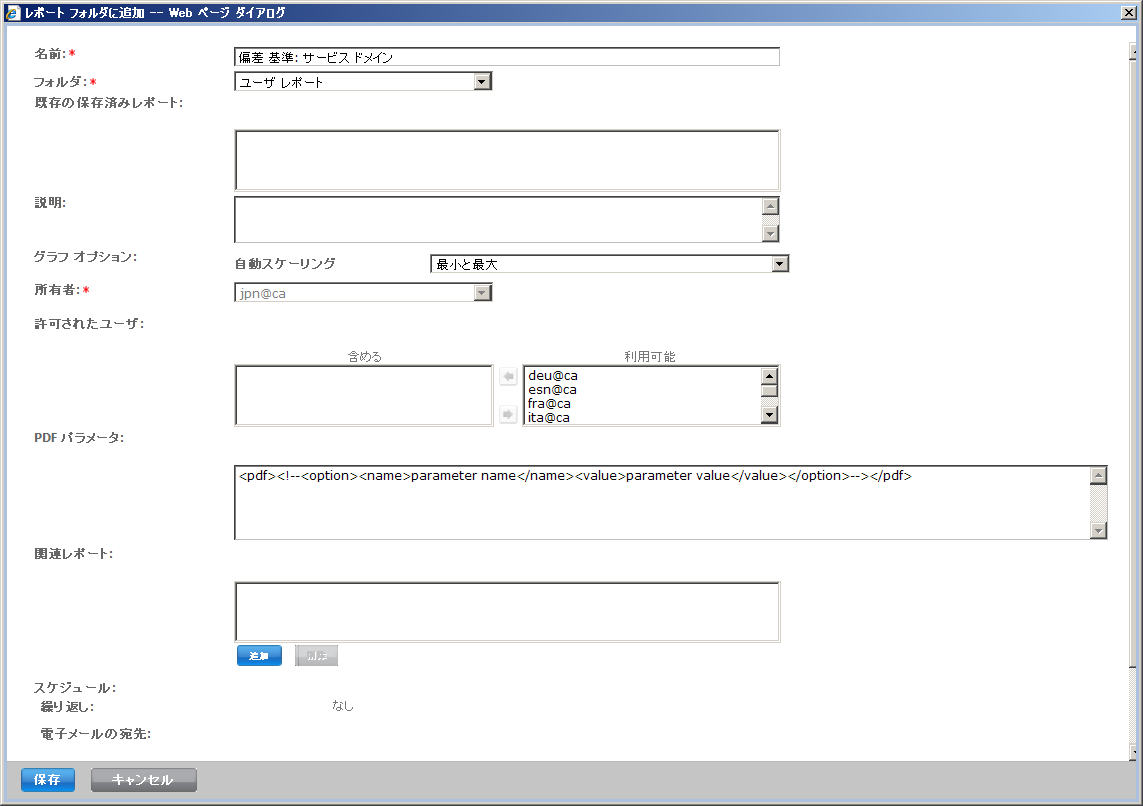Click the blue 追加 button under 関連レポート
The width and height of the screenshot is (1143, 806).
tap(259, 656)
